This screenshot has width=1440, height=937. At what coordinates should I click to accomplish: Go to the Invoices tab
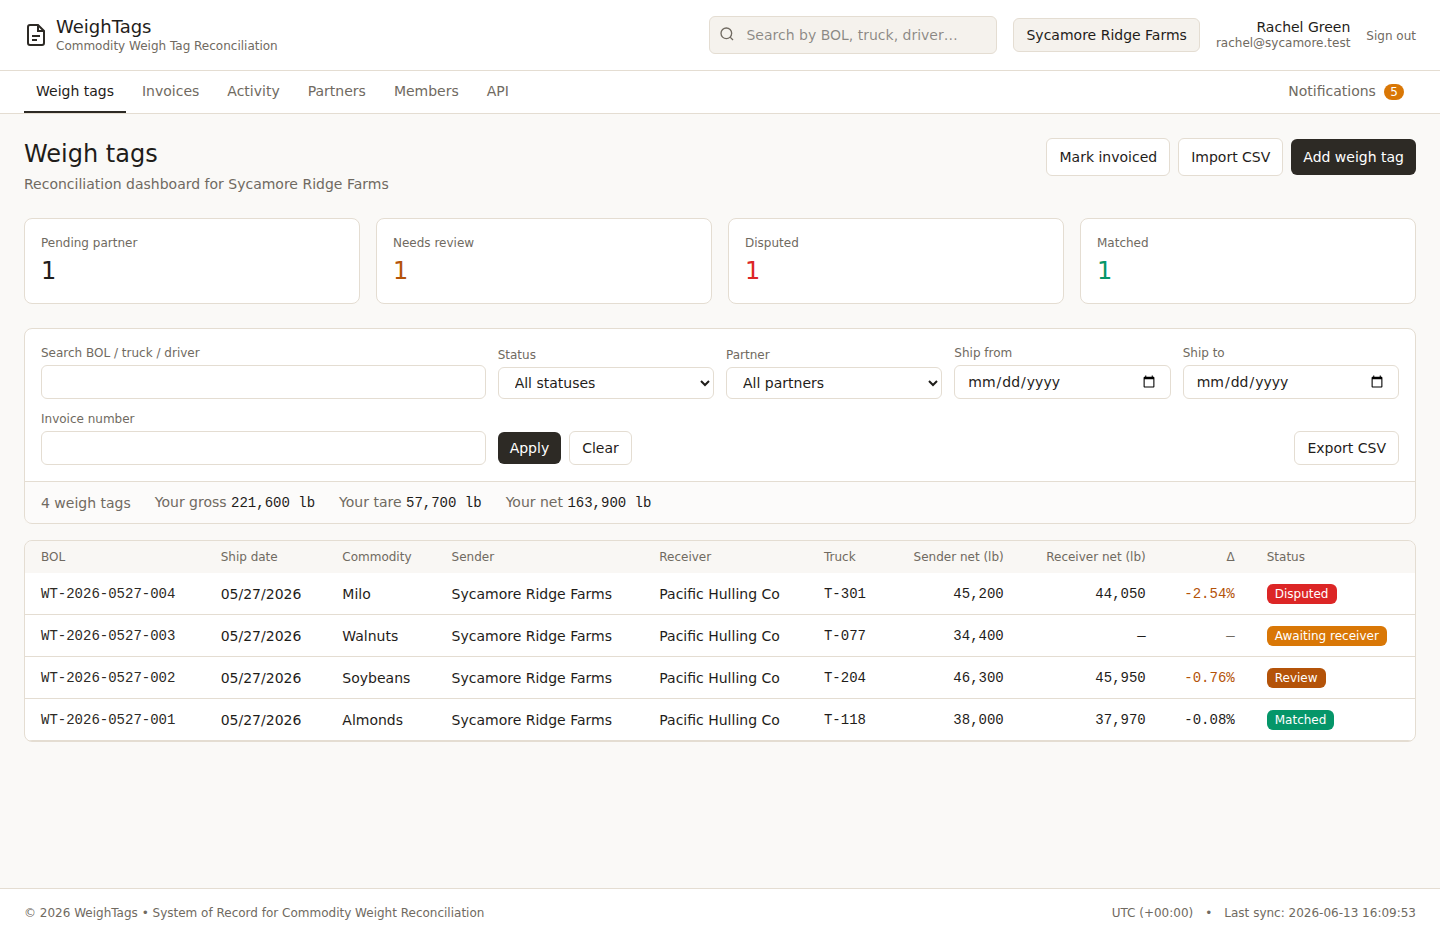click(x=170, y=91)
